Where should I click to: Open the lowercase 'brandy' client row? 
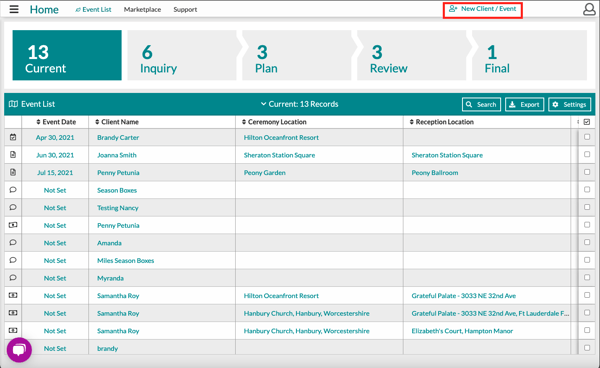click(108, 348)
